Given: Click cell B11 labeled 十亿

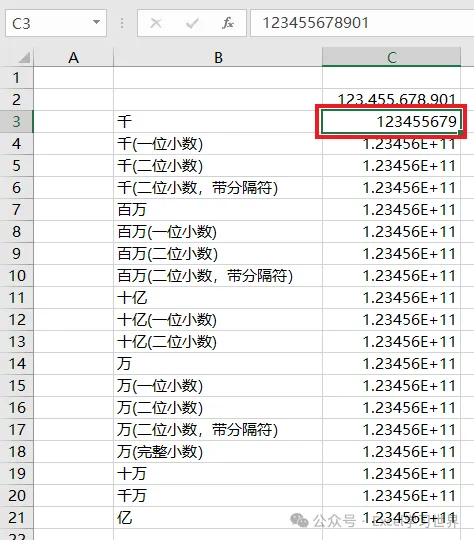Looking at the screenshot, I should (x=218, y=298).
